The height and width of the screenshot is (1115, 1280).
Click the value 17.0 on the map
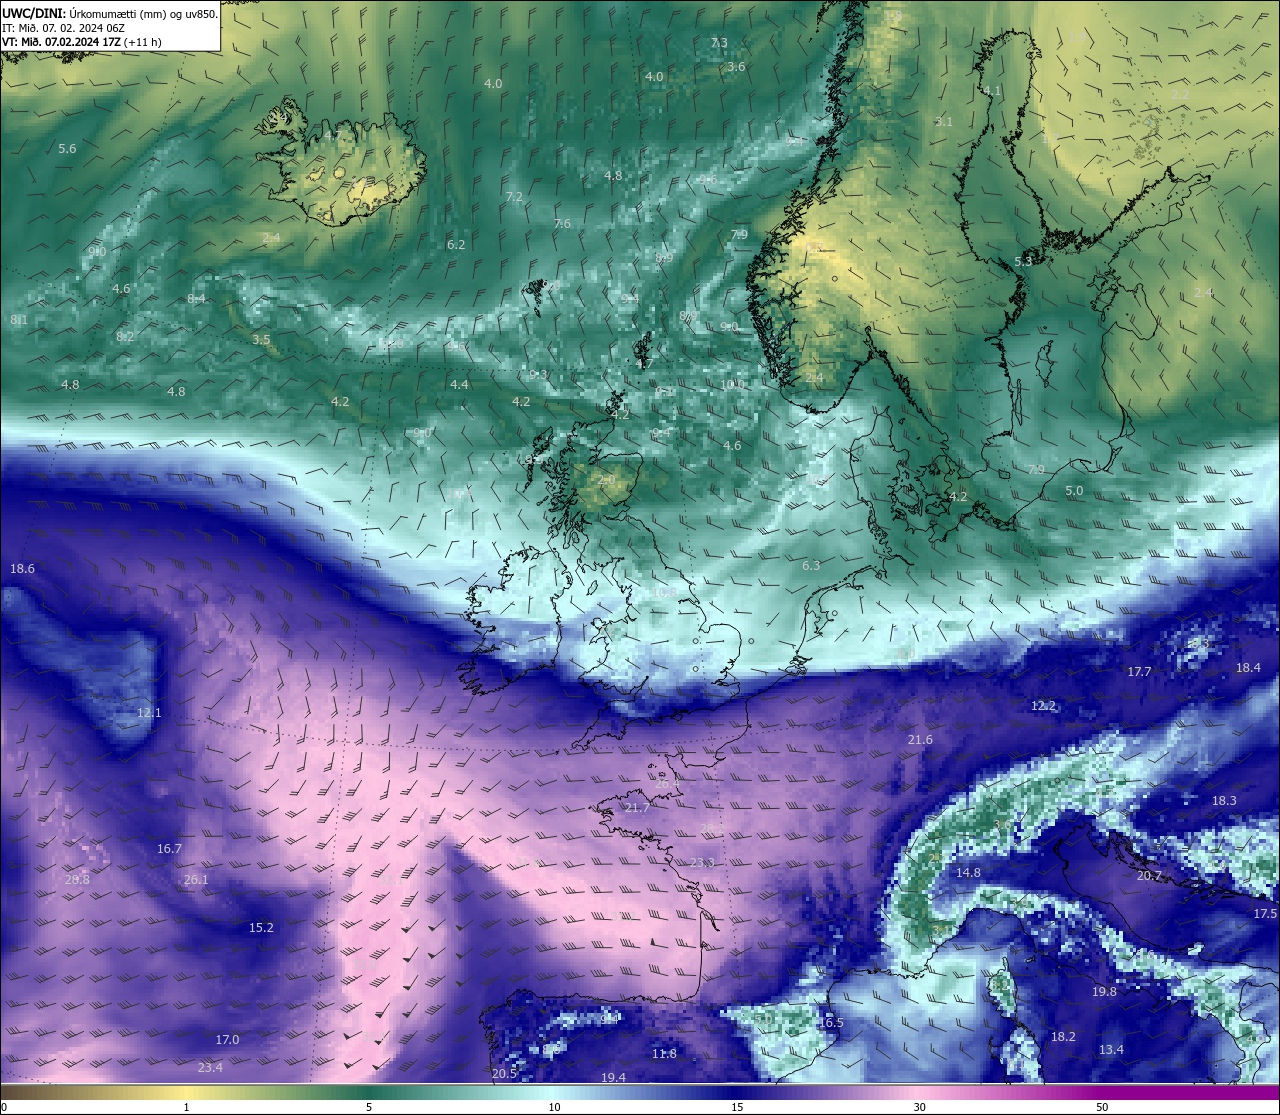click(x=227, y=1040)
